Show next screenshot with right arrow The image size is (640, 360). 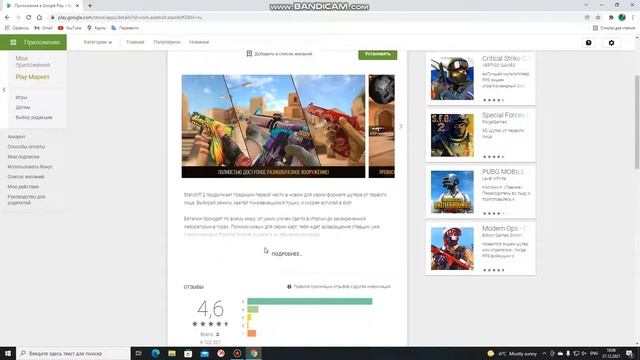pos(401,127)
